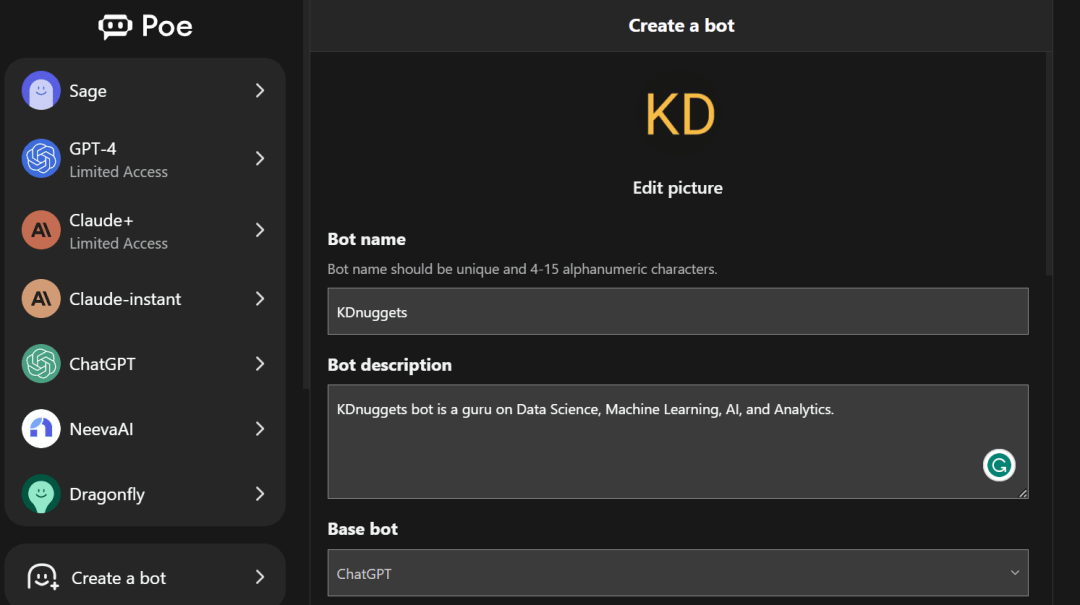This screenshot has width=1080, height=605.
Task: Click the Grammarly icon in description field
Action: [x=998, y=465]
